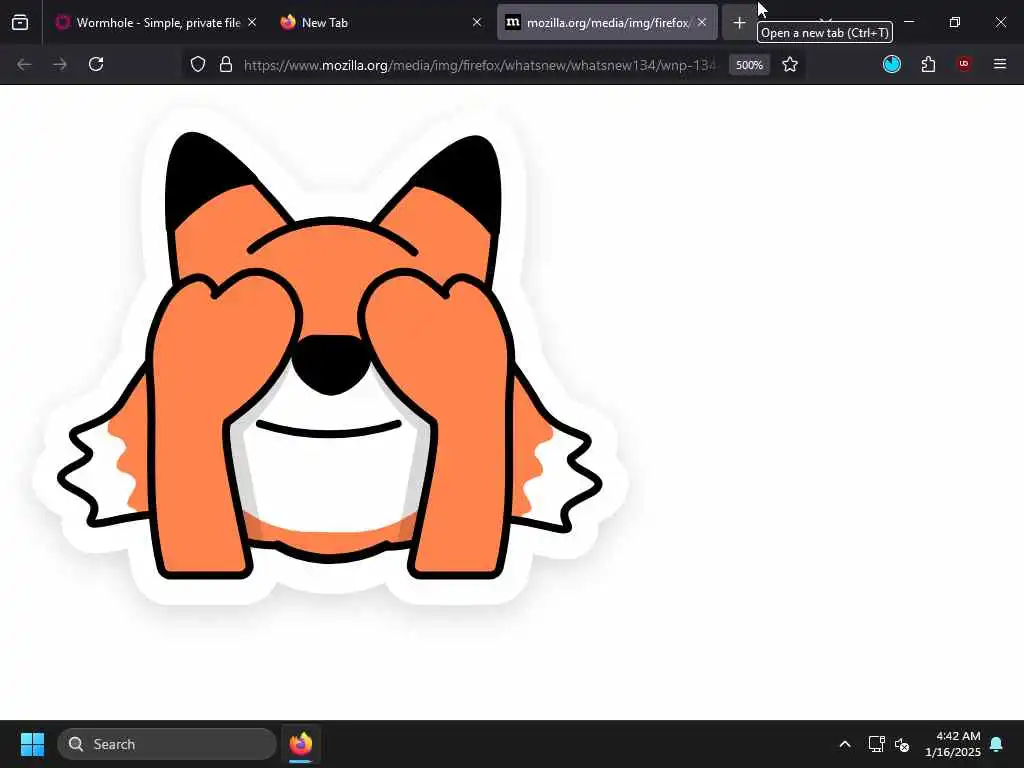The width and height of the screenshot is (1024, 768).
Task: Reload the current page
Action: [x=96, y=65]
